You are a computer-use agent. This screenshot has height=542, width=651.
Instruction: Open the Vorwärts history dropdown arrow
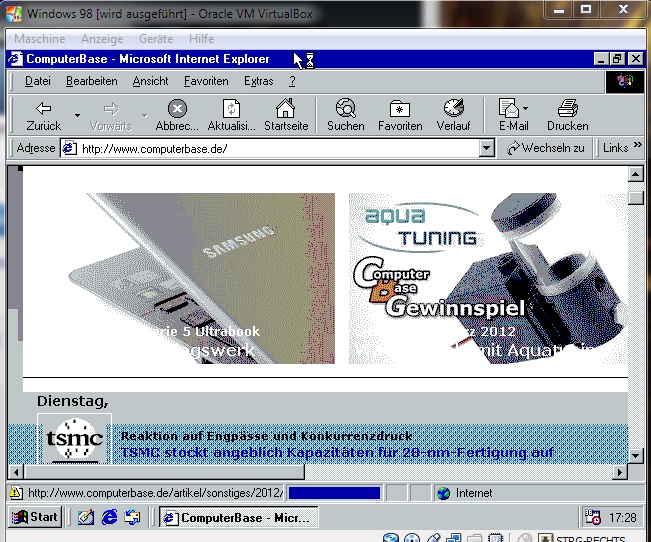coord(144,115)
